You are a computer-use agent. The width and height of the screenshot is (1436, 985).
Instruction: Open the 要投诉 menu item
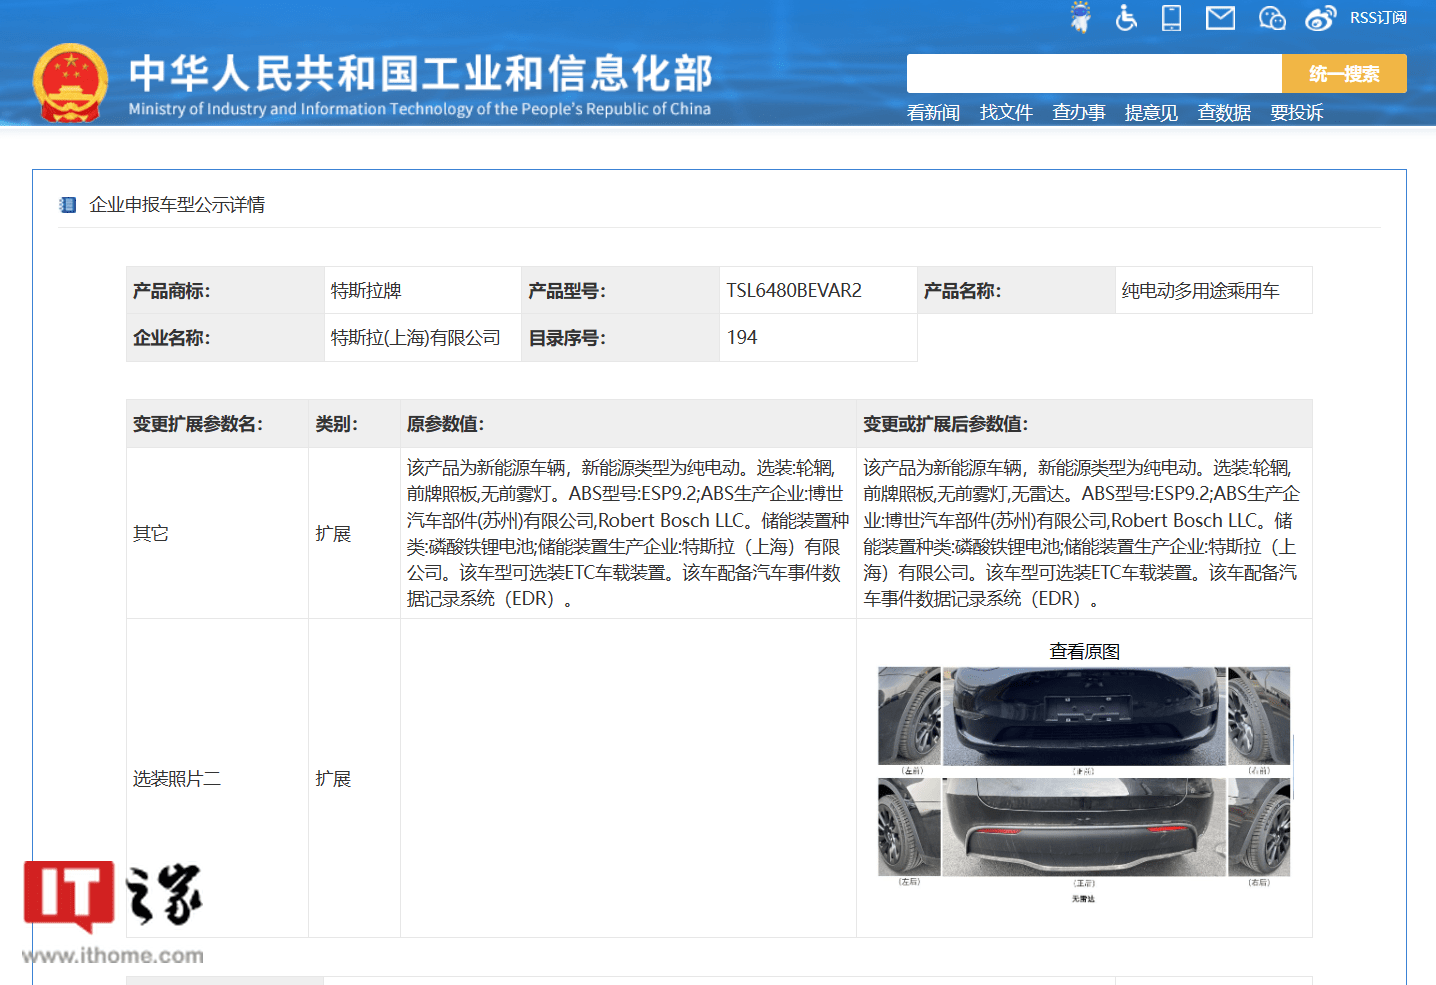pyautogui.click(x=1297, y=113)
